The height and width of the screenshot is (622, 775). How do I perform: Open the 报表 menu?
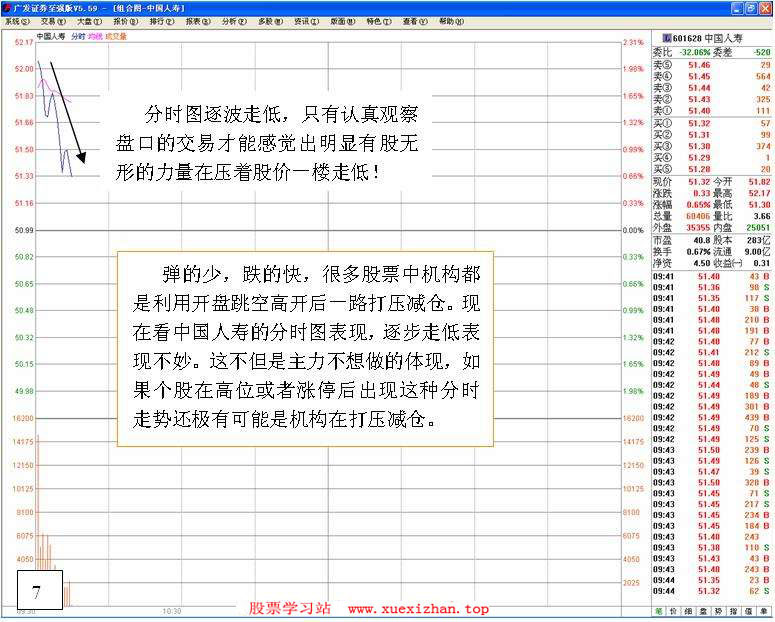[198, 22]
